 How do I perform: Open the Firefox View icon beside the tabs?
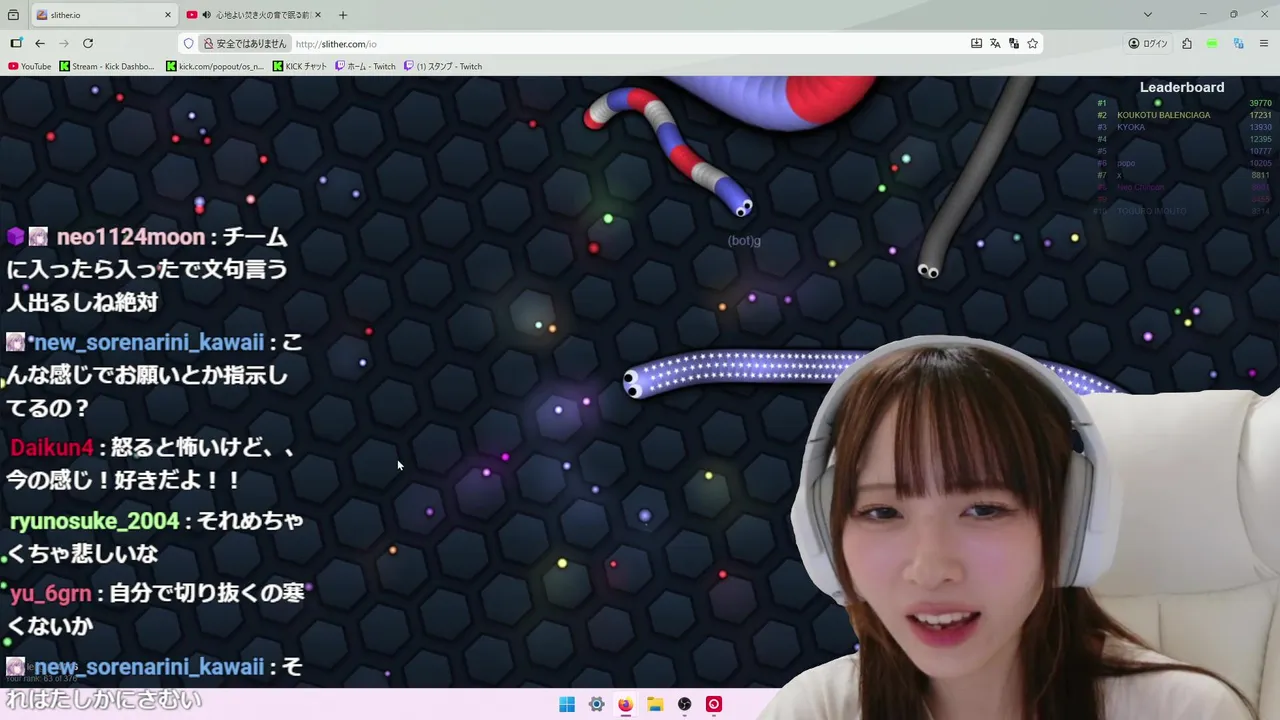tap(14, 15)
